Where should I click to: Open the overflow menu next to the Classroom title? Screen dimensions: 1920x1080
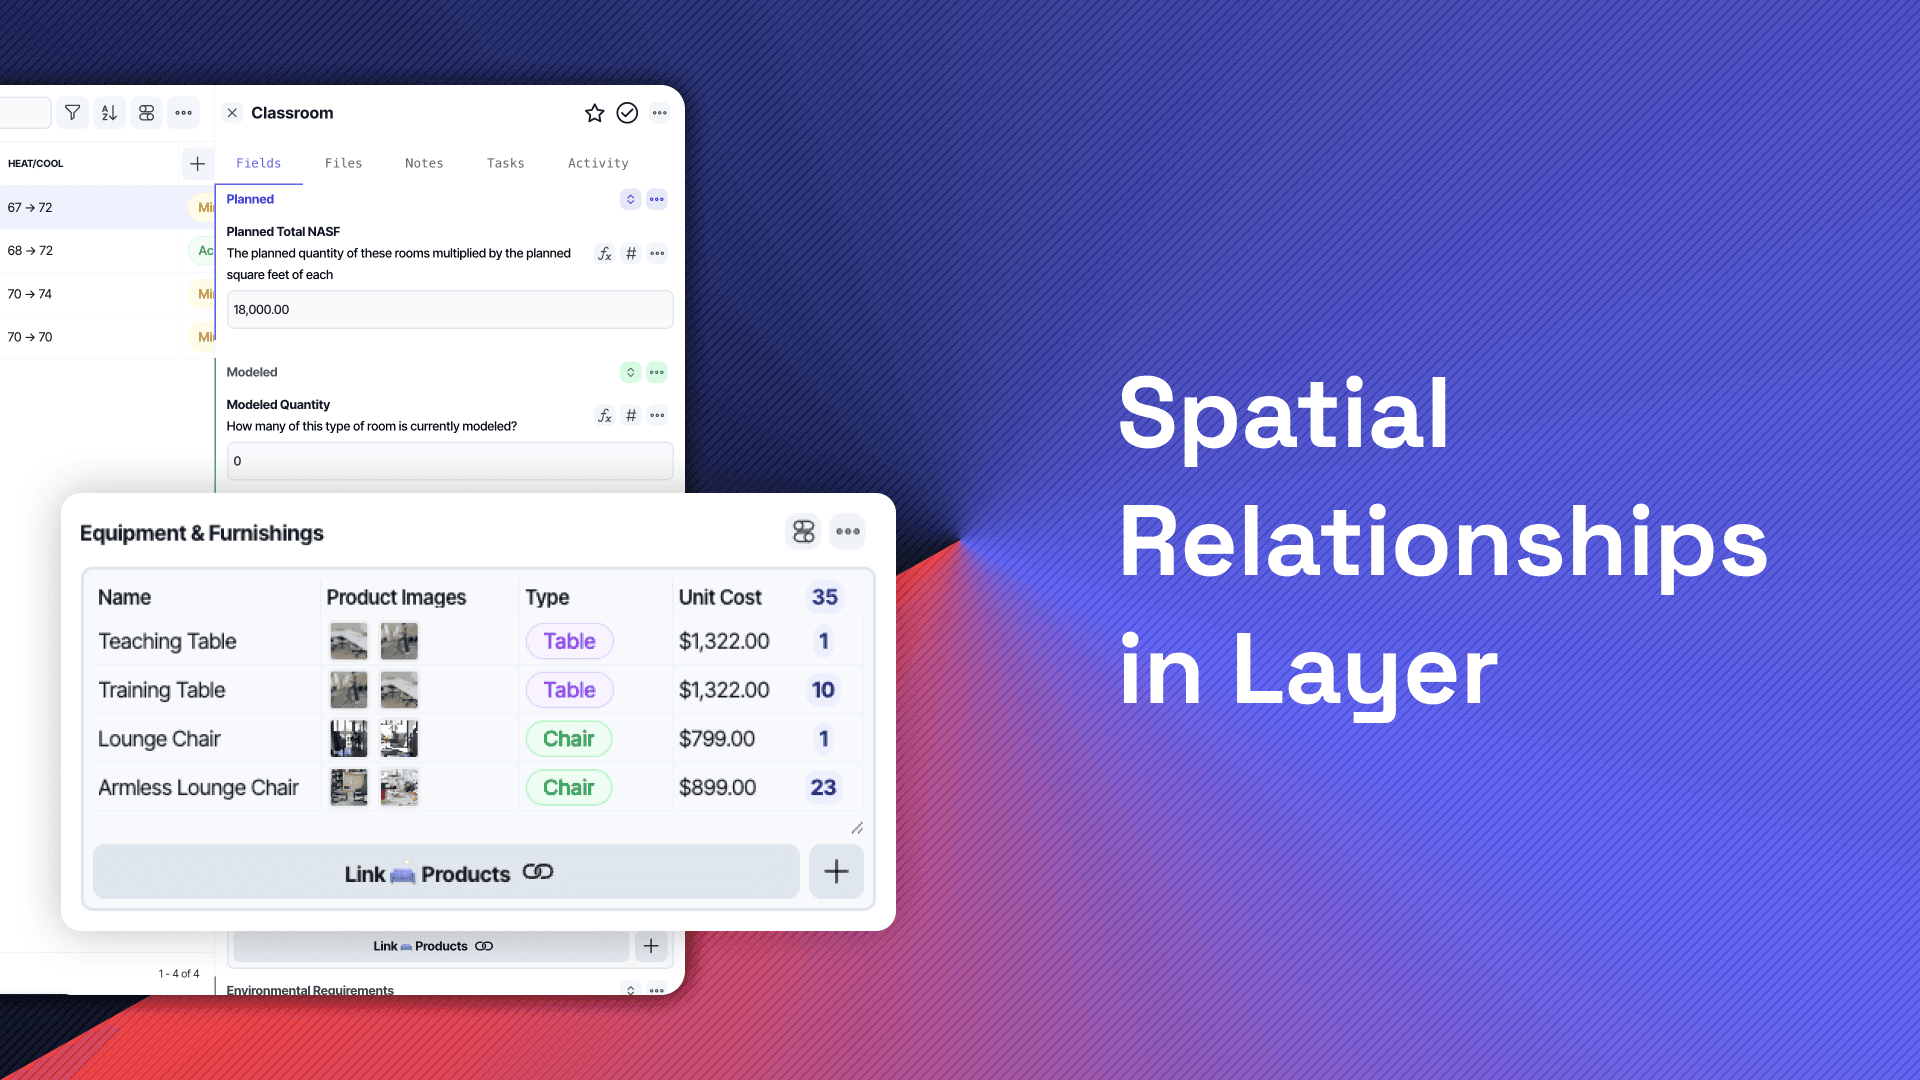click(659, 113)
